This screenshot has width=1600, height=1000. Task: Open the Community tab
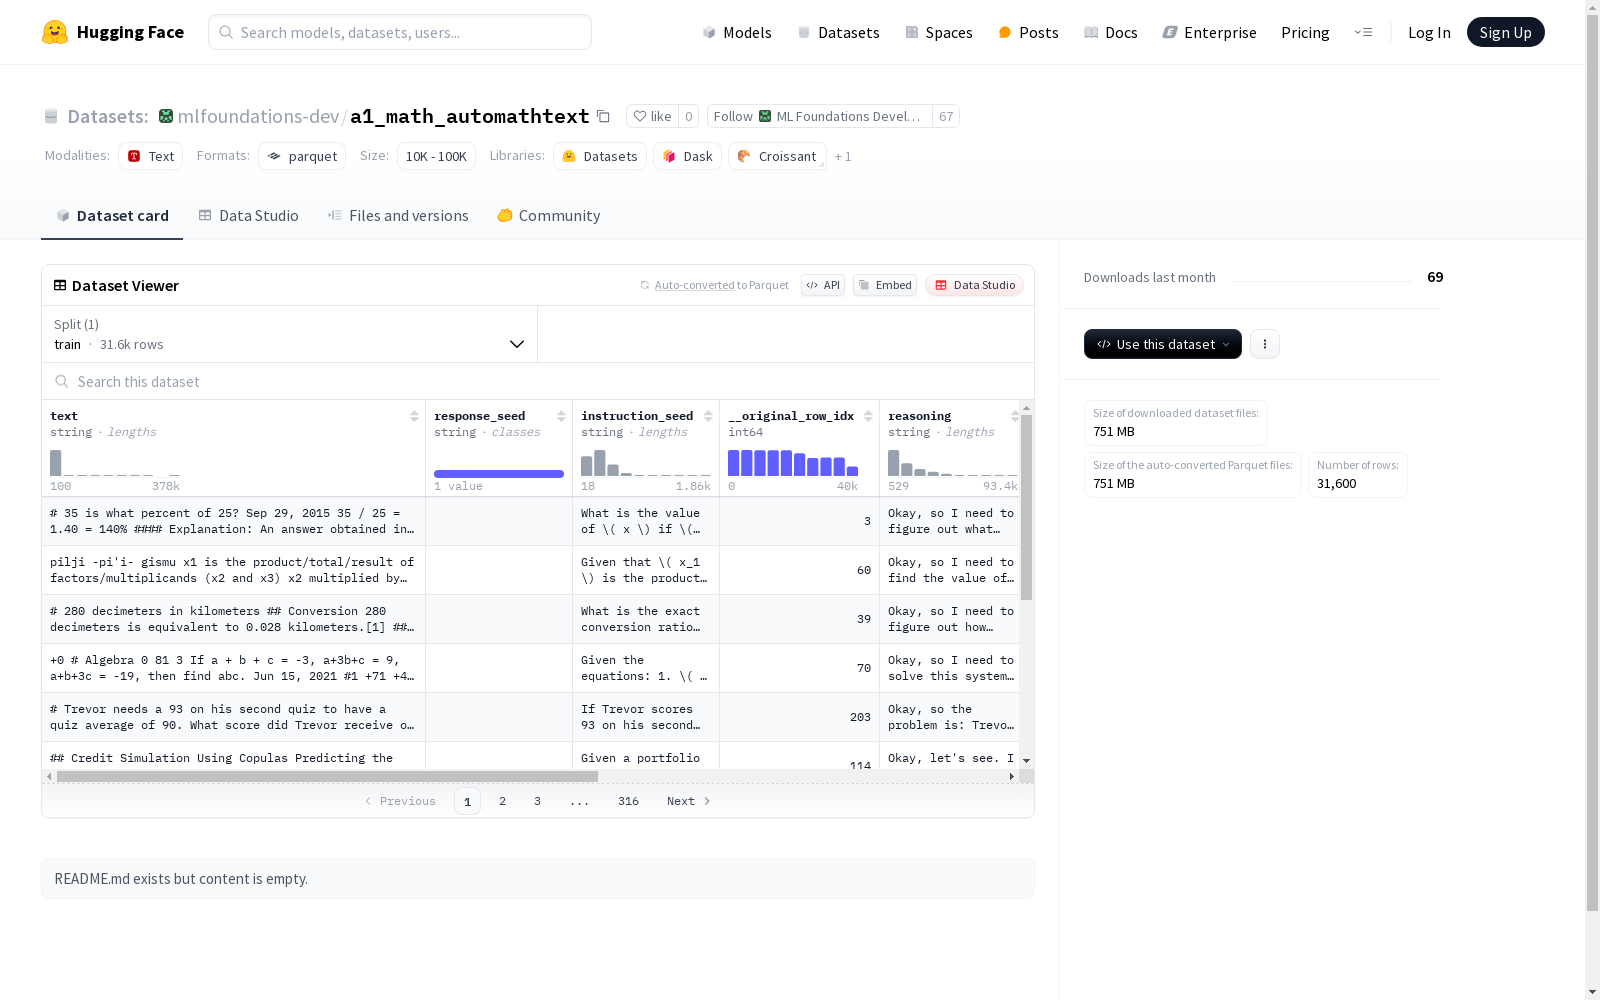point(549,216)
